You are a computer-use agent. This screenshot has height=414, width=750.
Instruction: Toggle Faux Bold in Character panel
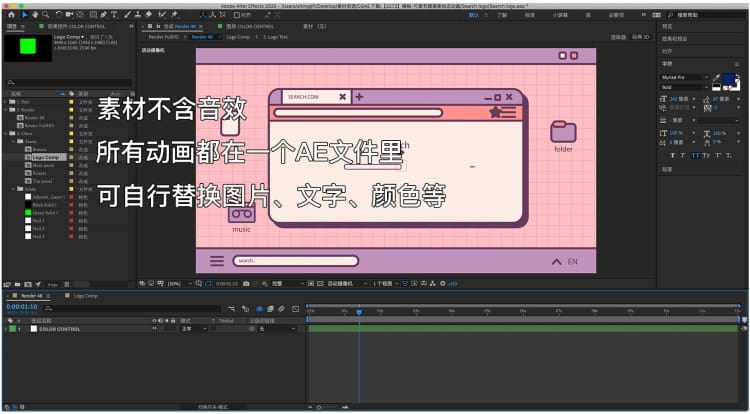click(673, 156)
